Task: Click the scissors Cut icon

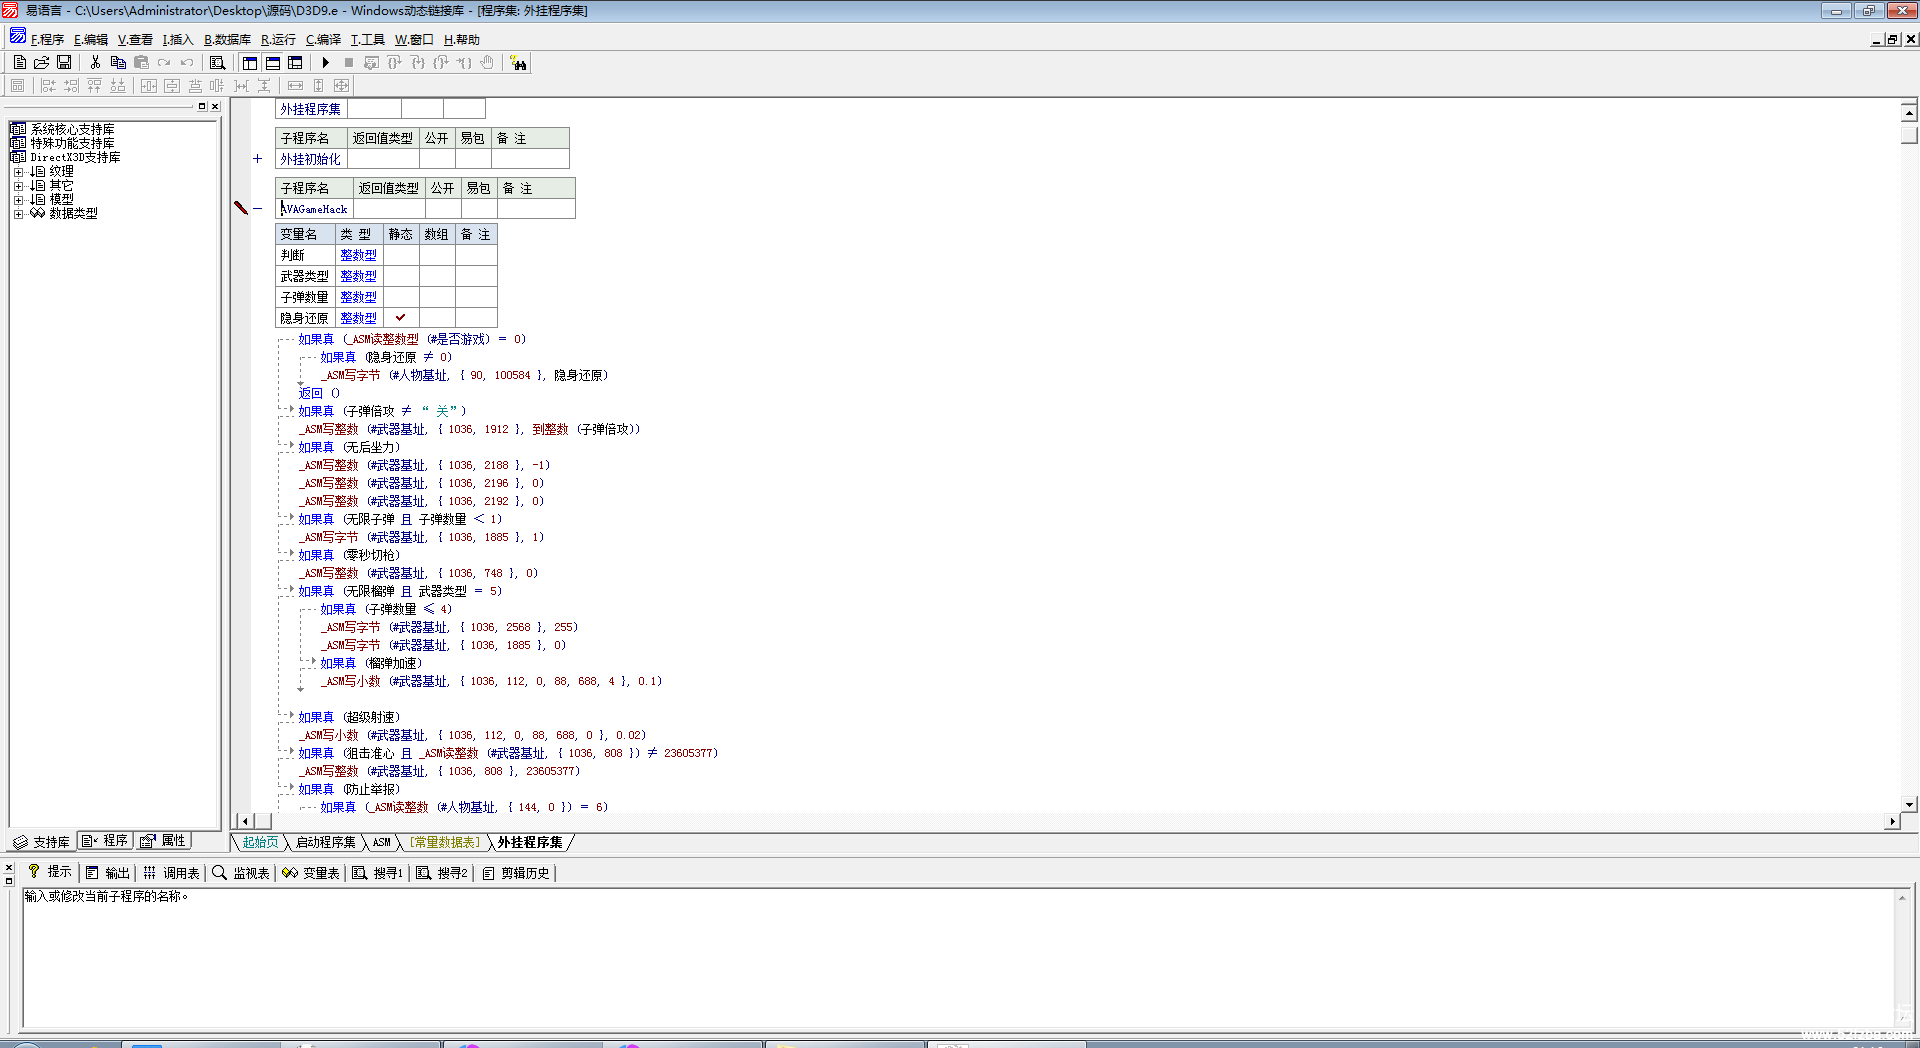Action: 95,62
